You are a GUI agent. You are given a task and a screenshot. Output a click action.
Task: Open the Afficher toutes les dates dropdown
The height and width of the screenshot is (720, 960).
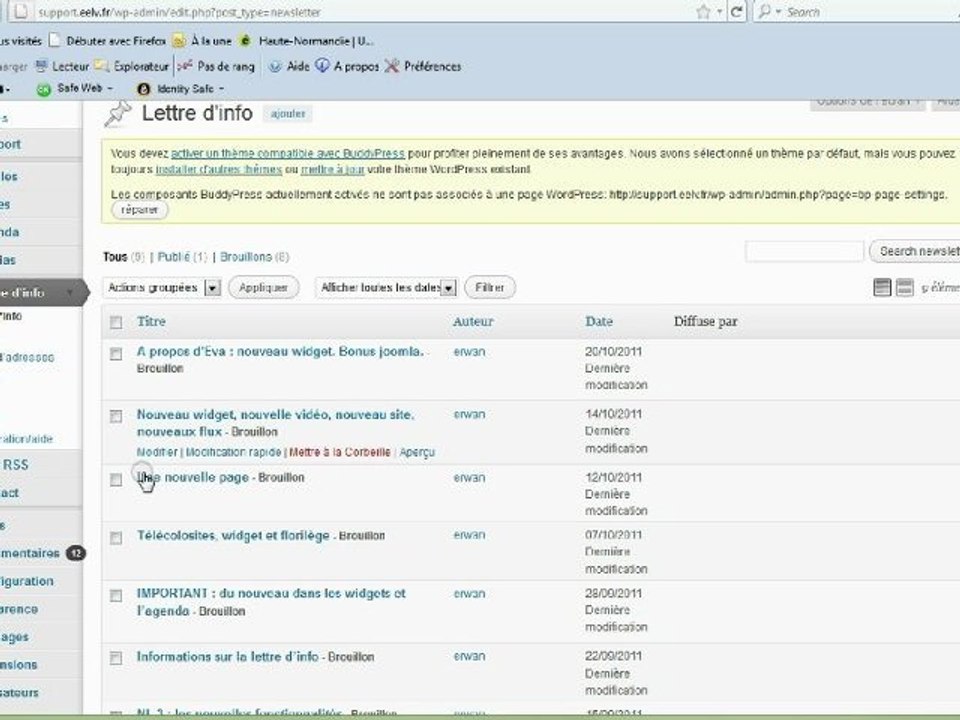pyautogui.click(x=386, y=287)
